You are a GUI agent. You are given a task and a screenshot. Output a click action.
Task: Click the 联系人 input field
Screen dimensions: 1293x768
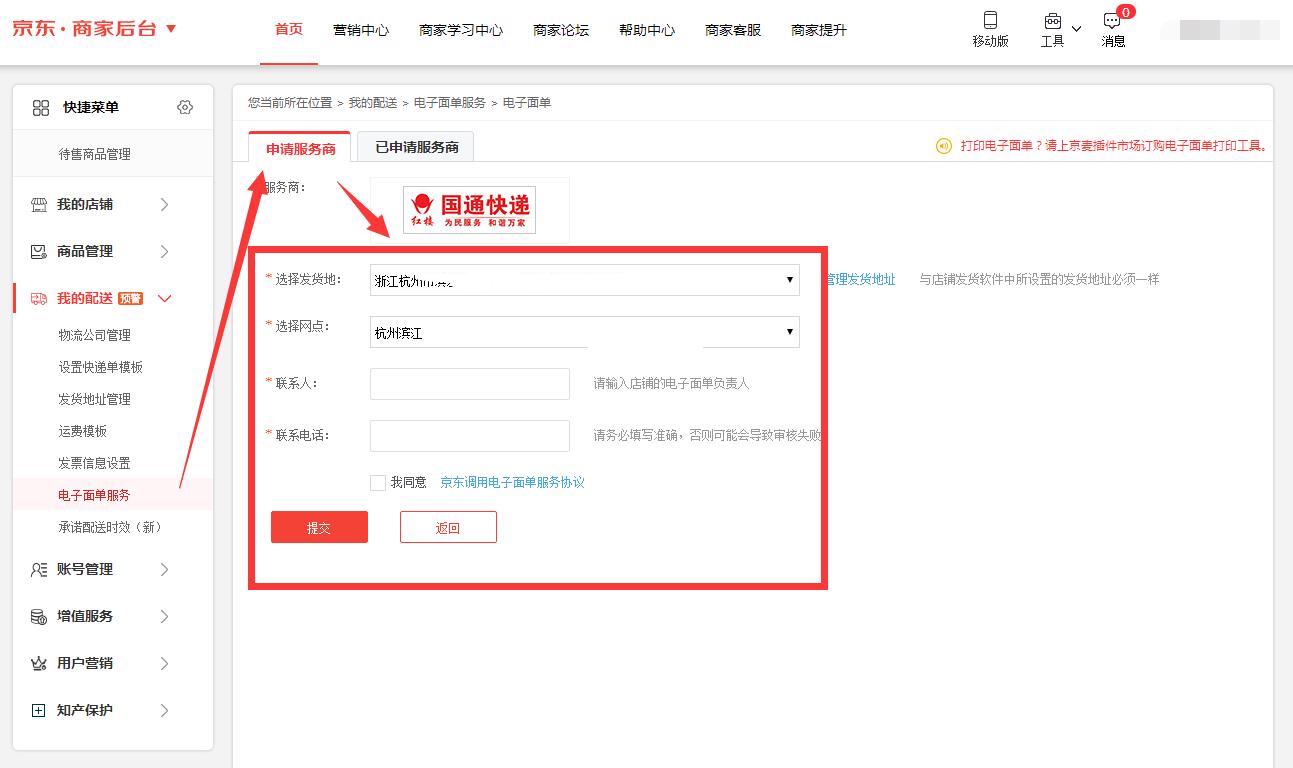pyautogui.click(x=469, y=383)
